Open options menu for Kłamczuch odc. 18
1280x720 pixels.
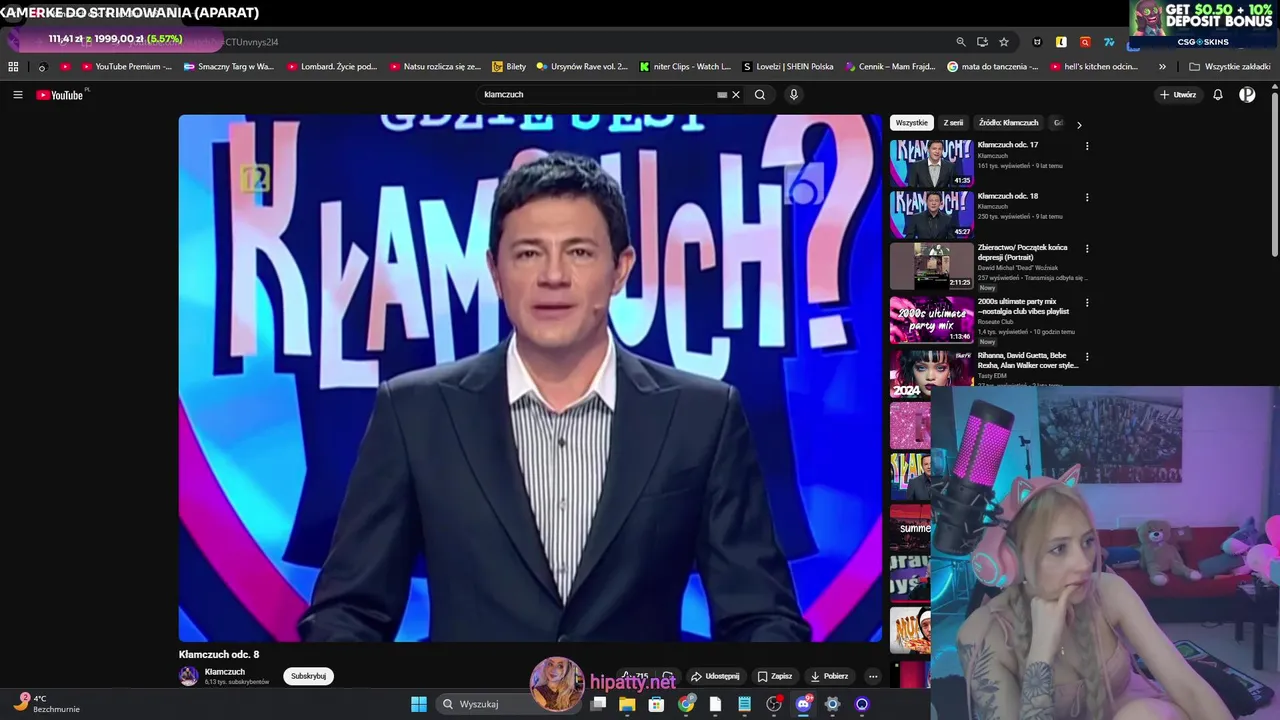(1087, 197)
